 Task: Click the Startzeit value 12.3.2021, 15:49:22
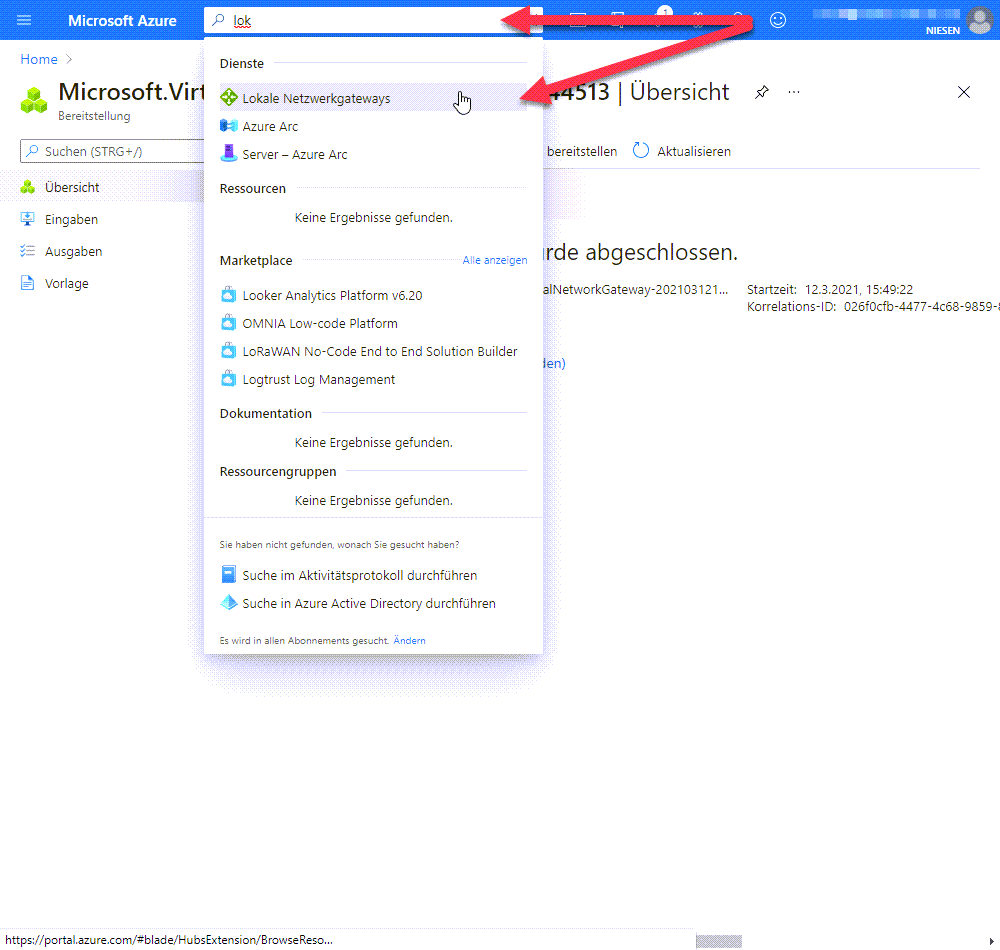[x=858, y=289]
